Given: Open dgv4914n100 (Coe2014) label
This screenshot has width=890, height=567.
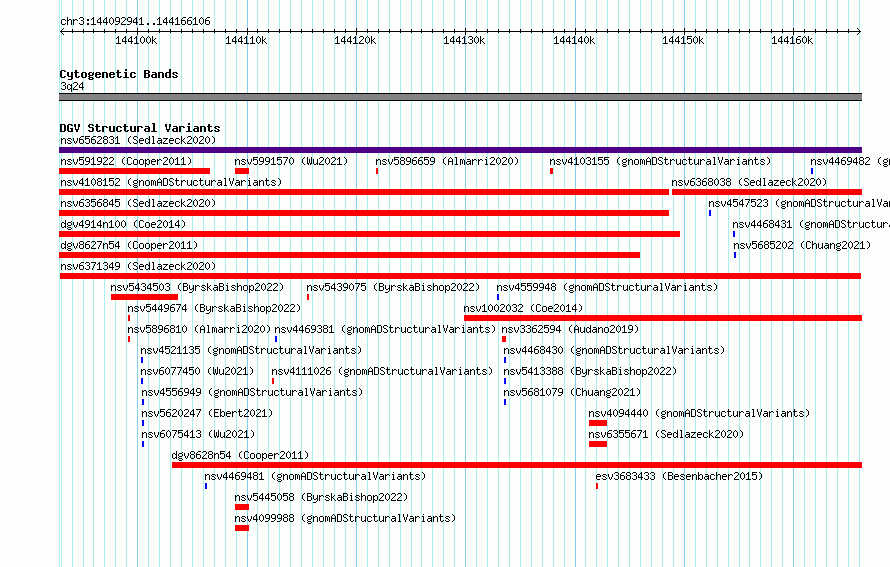Looking at the screenshot, I should tap(123, 224).
